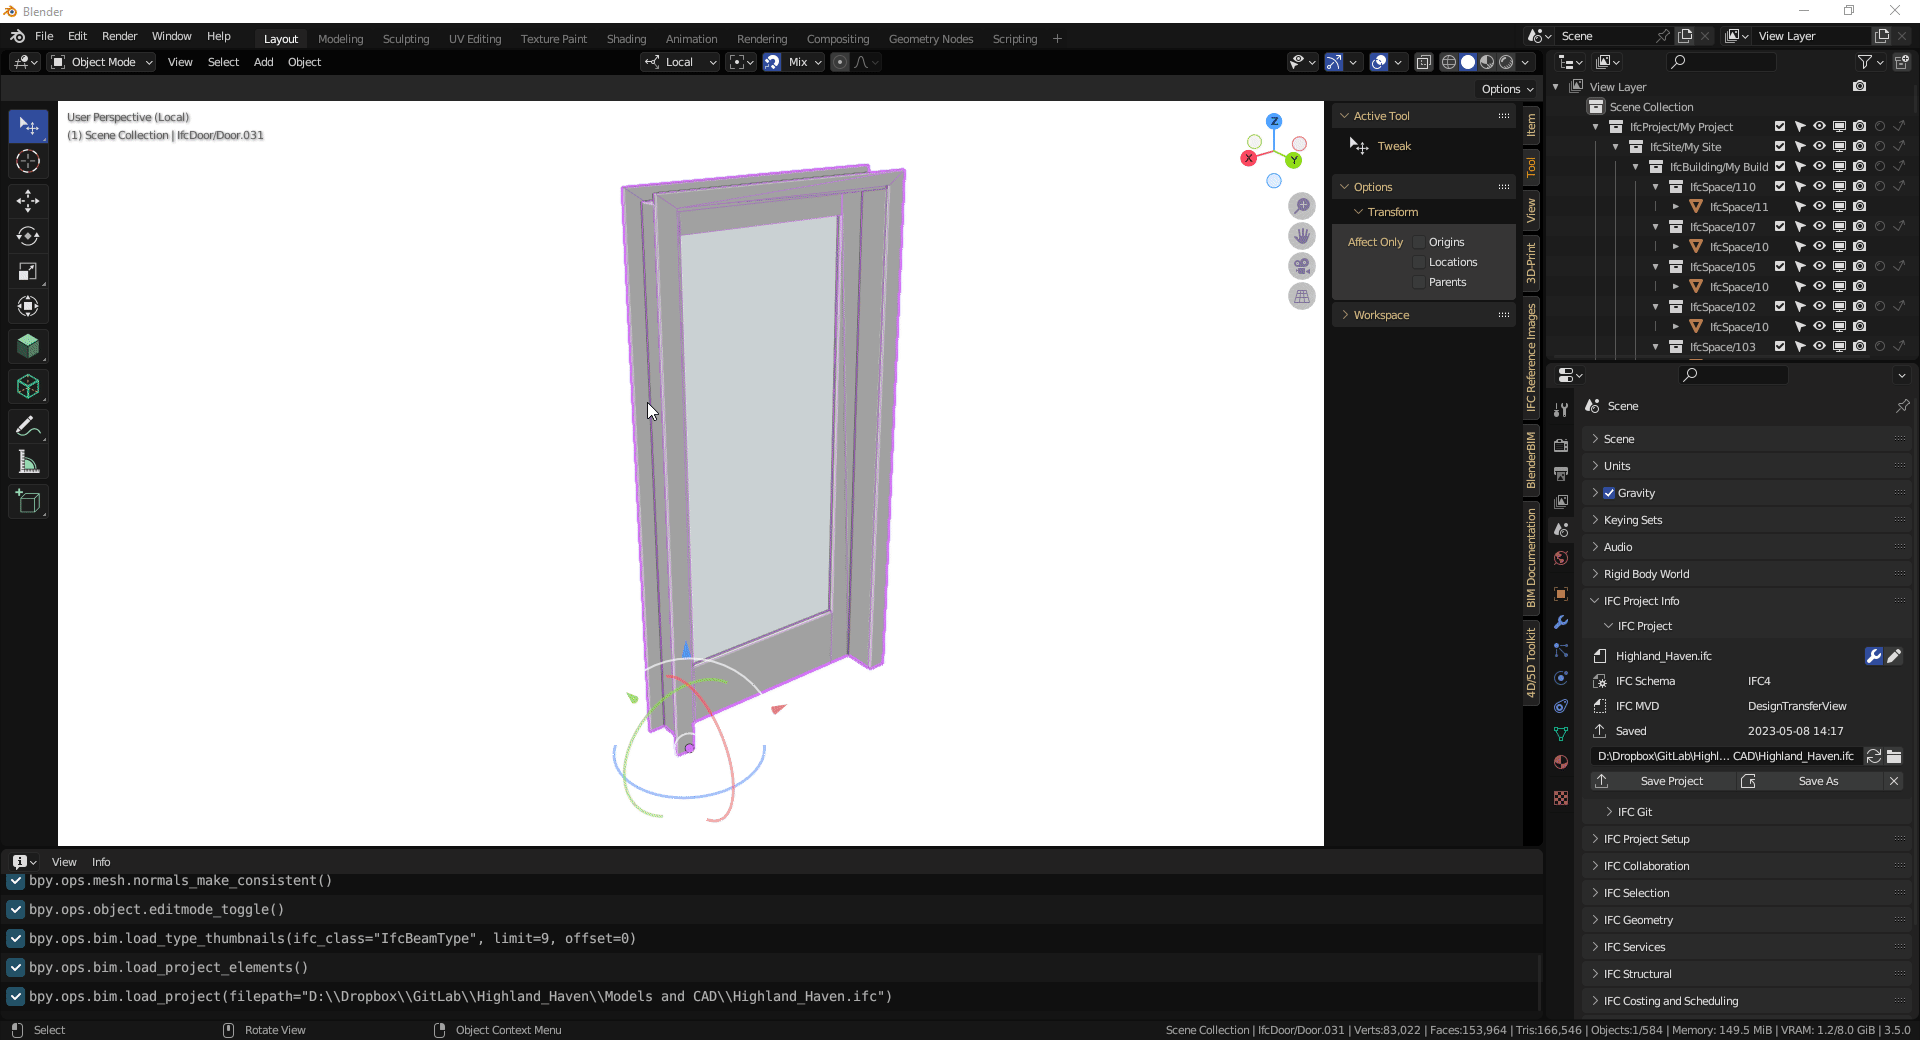Open the Material properties tab

pos(1560,762)
